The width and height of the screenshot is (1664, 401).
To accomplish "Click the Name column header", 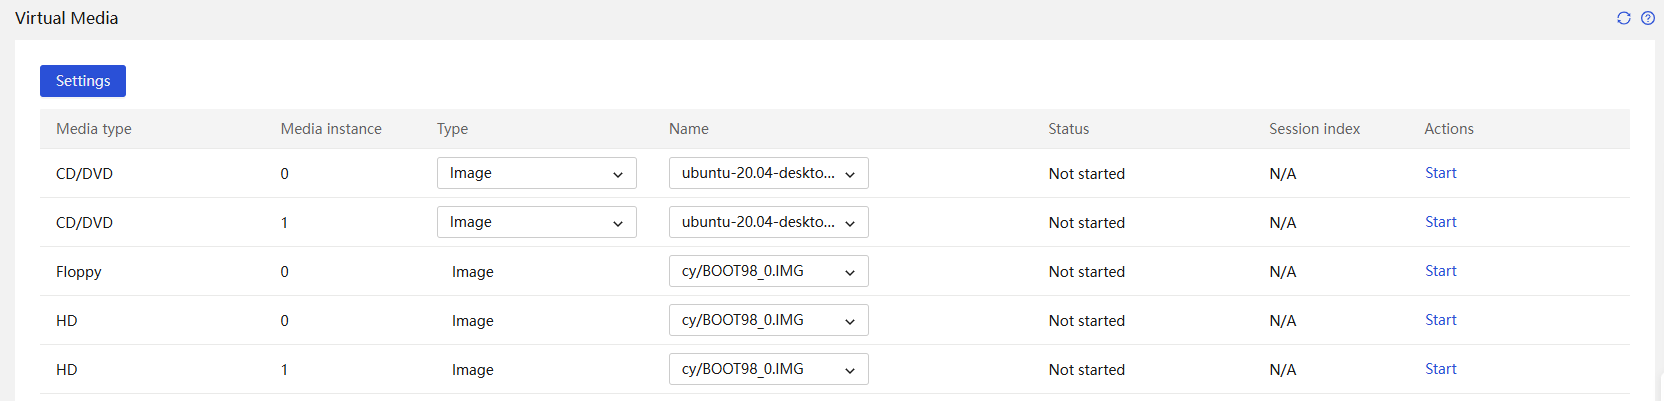I will 689,129.
